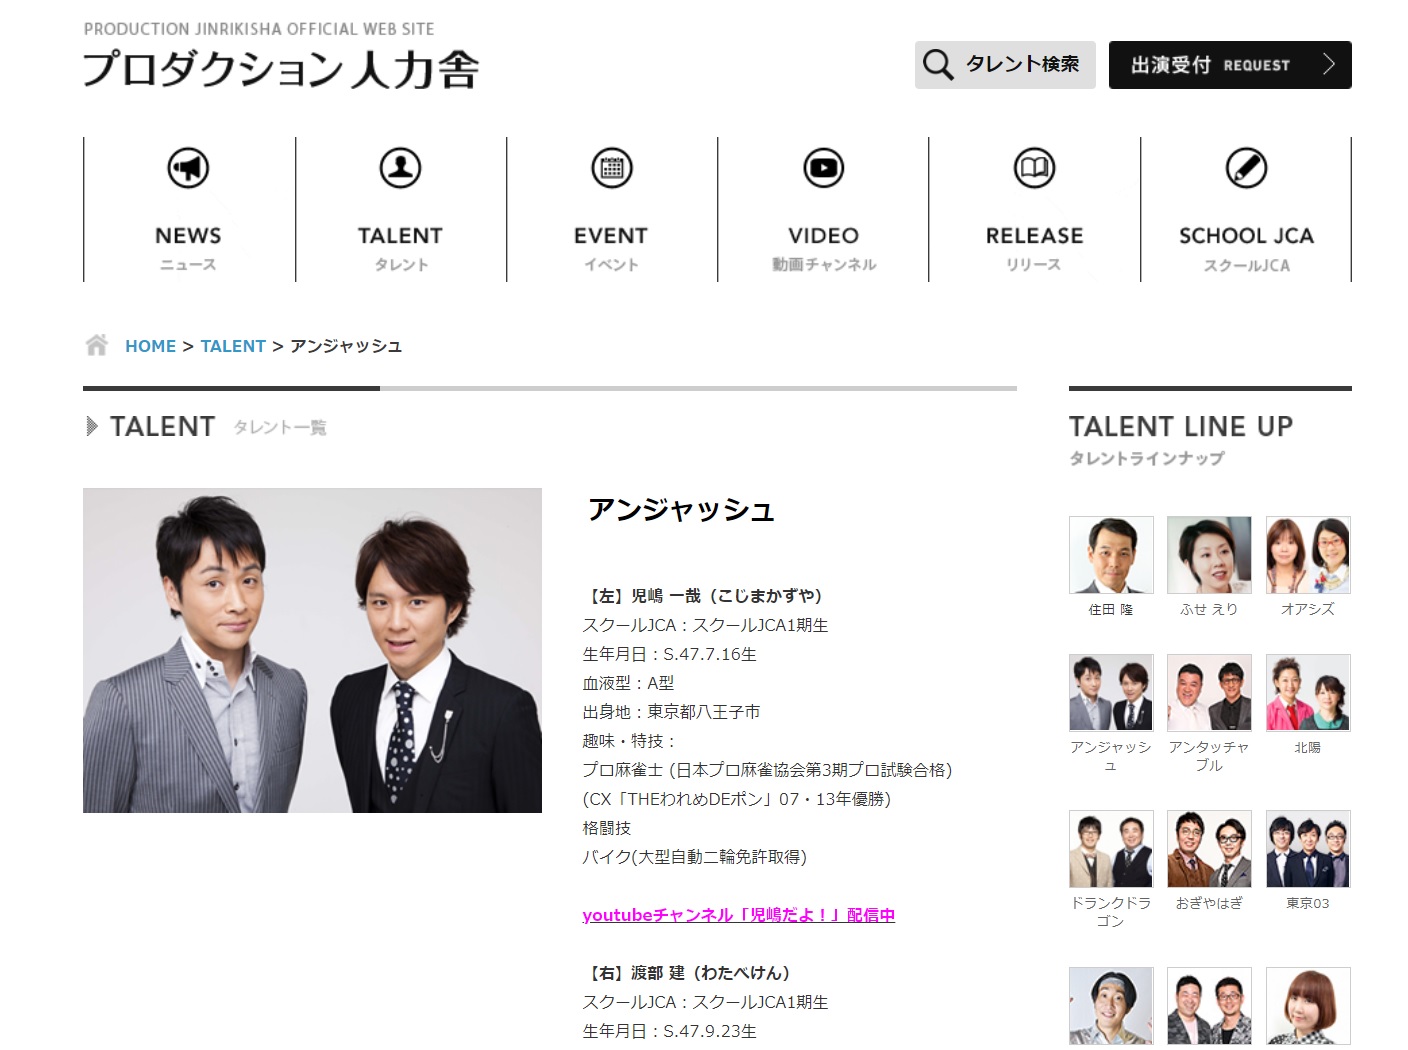Screen dimensions: 1408x1050
Task: Click triangle marker beside TALENT heading
Action: coord(92,426)
